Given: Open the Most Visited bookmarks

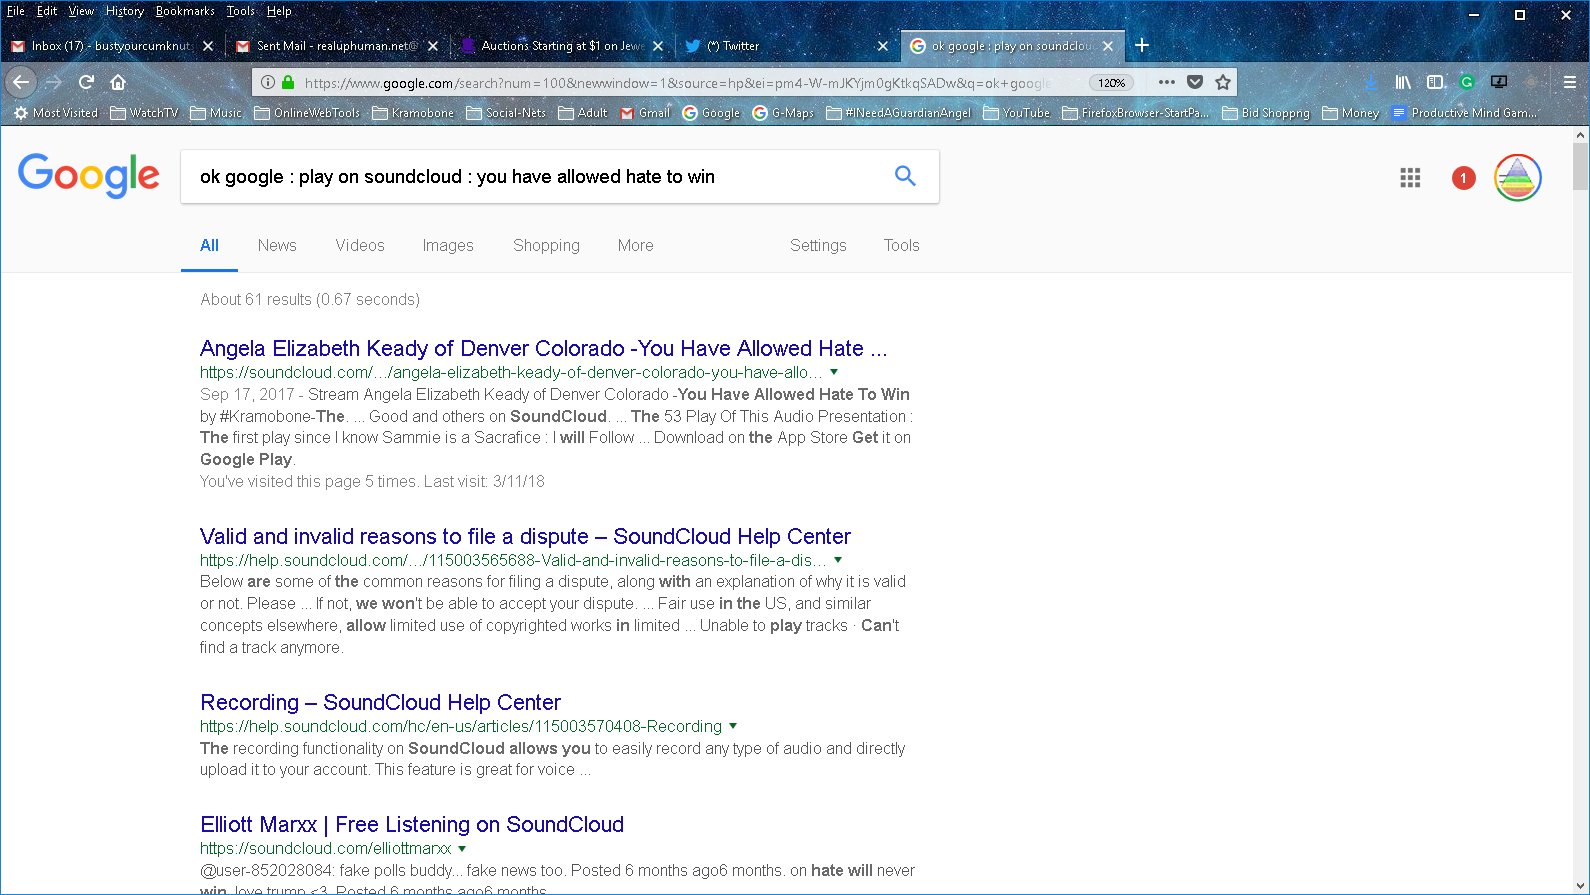Looking at the screenshot, I should [x=56, y=113].
